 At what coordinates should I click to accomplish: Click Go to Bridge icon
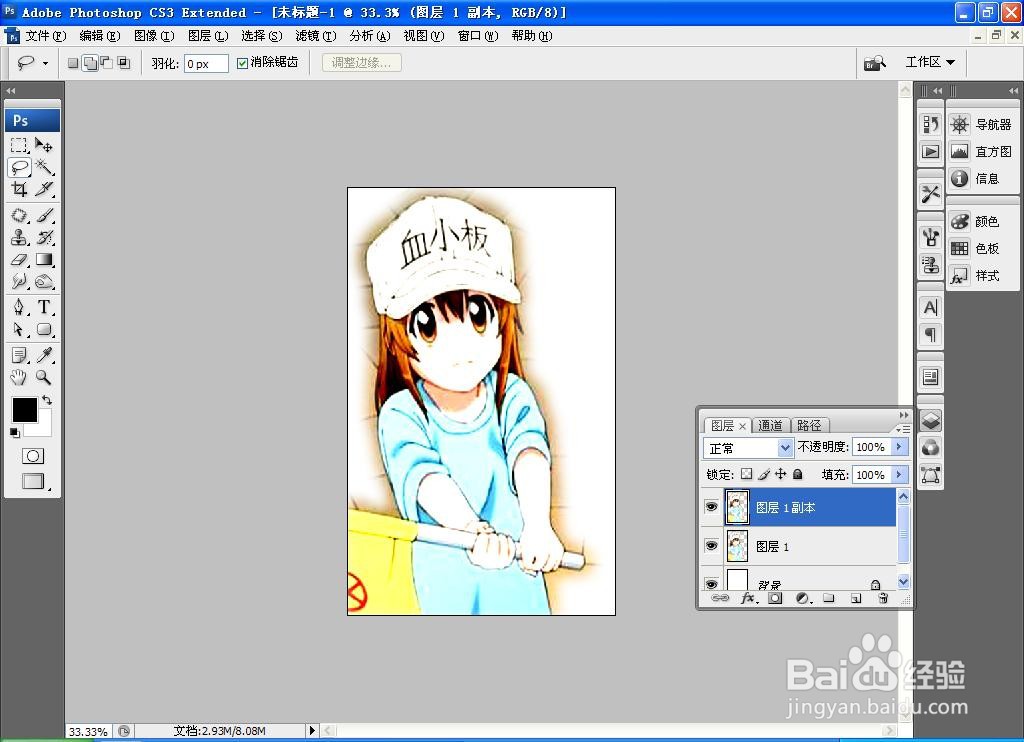(x=874, y=63)
